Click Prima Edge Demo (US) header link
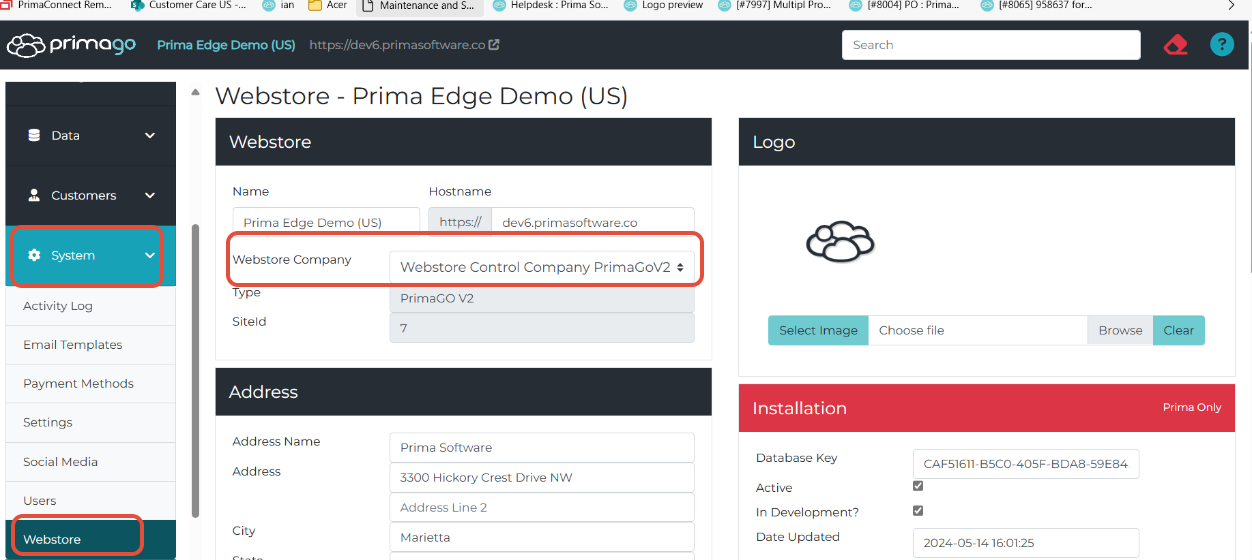Viewport: 1252px width, 560px height. point(226,45)
